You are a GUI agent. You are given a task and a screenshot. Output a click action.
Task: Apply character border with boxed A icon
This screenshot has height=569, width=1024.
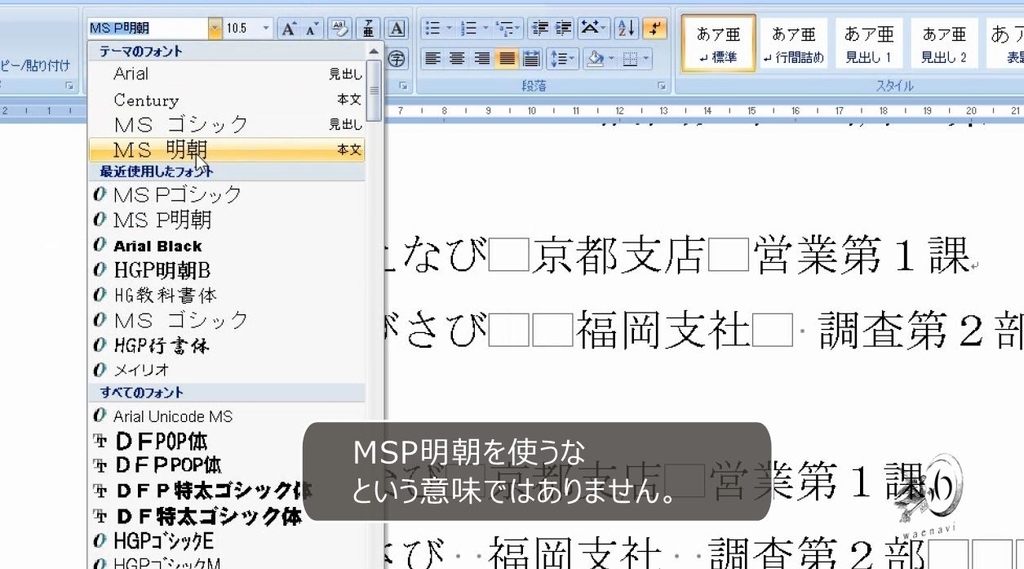coord(396,29)
